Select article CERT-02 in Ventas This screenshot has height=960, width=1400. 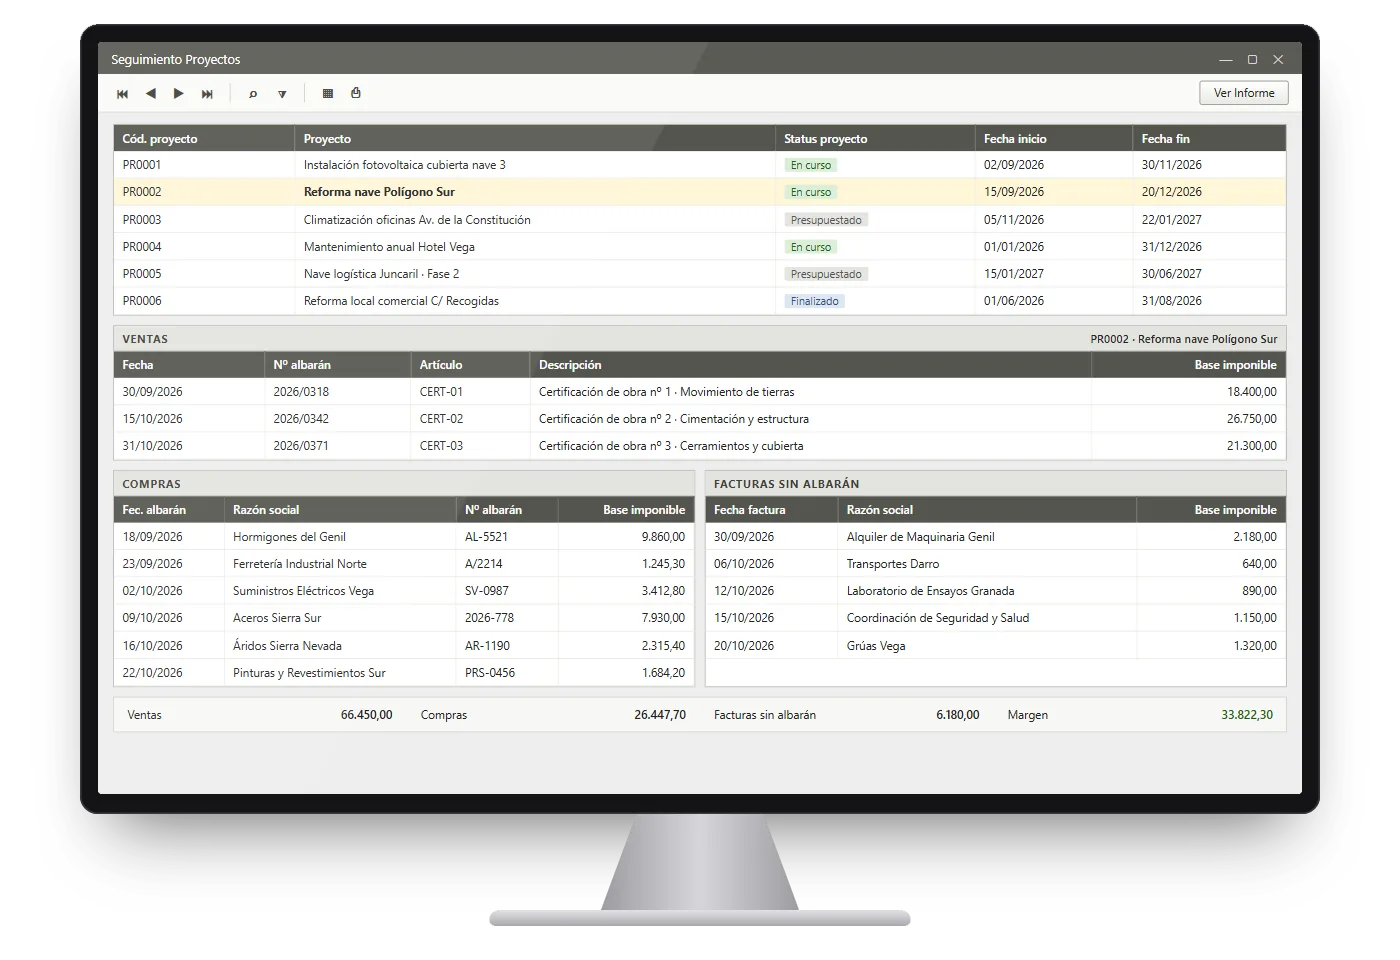tap(441, 419)
